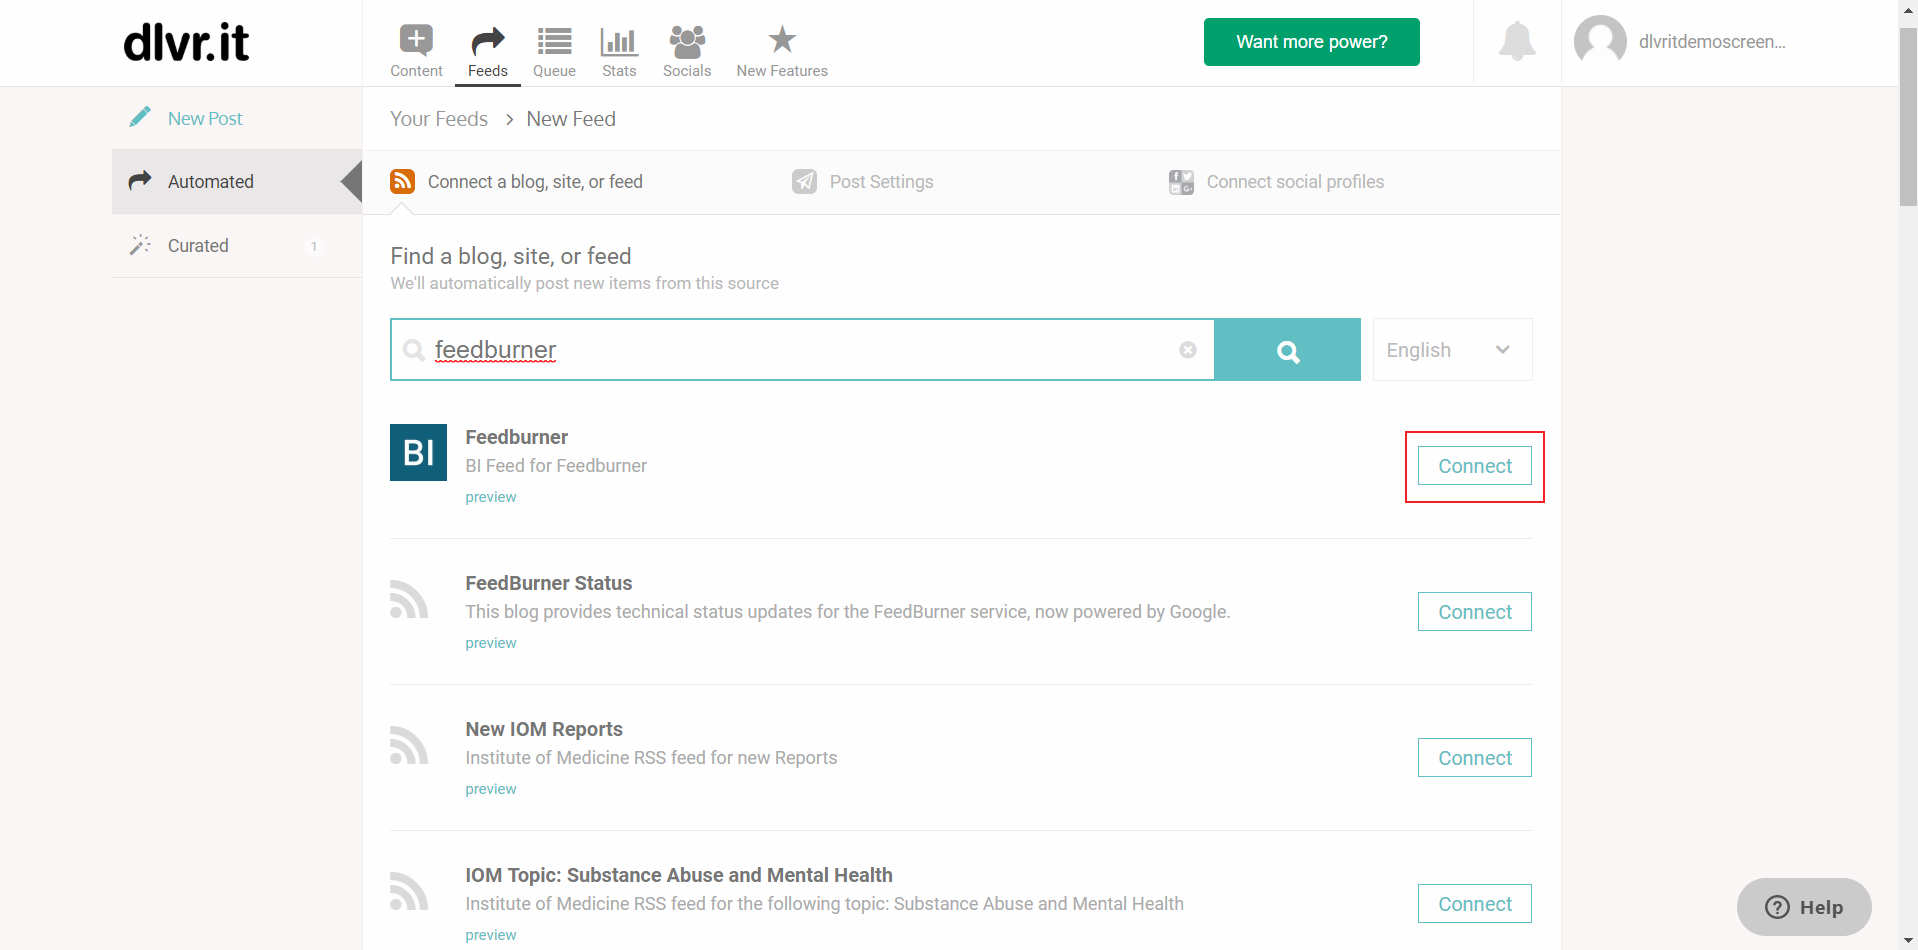This screenshot has height=950, width=1918.
Task: Click the BI Feed for Feedburner description
Action: tap(556, 466)
